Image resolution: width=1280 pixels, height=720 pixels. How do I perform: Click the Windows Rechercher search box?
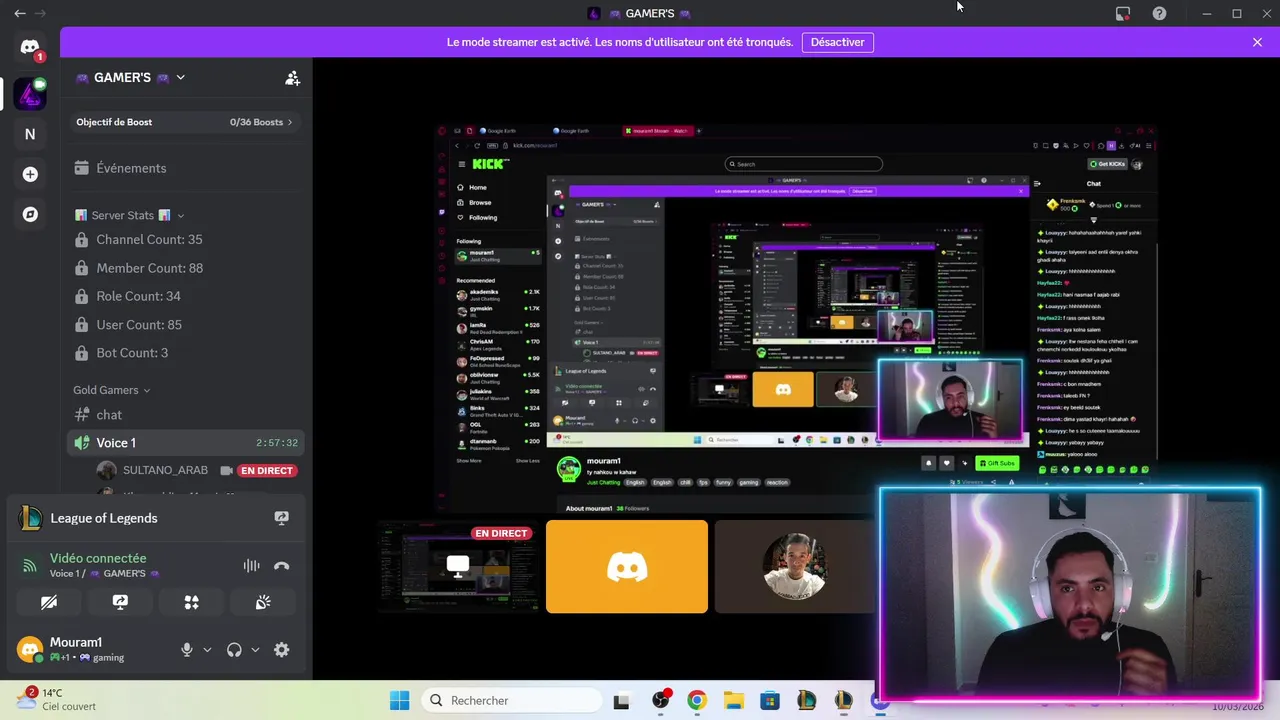510,700
